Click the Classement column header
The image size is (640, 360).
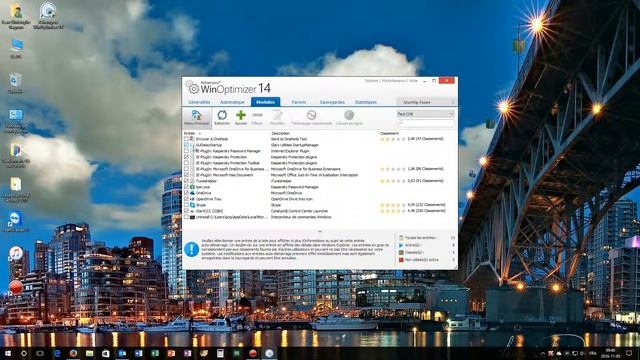(x=389, y=133)
